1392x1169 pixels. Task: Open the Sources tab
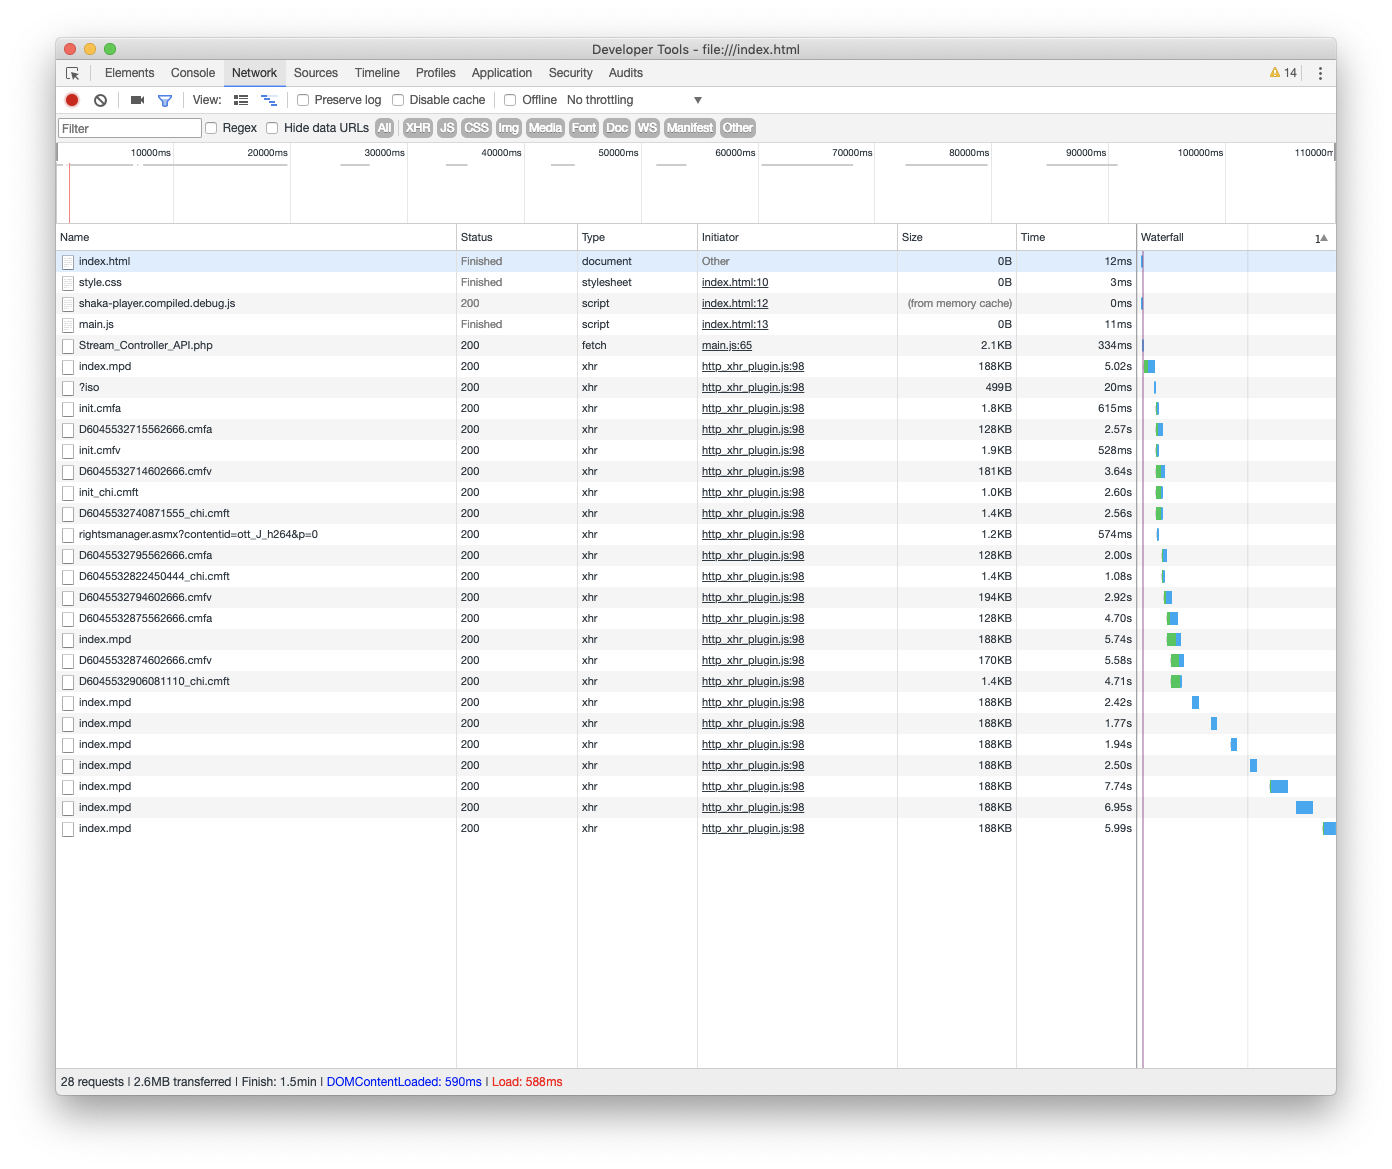pyautogui.click(x=316, y=73)
